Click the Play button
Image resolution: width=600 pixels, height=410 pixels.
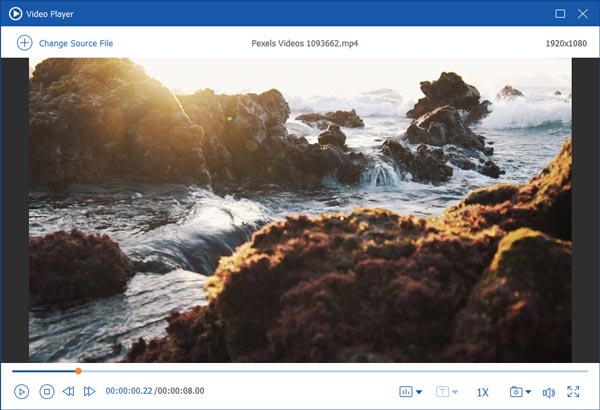(22, 392)
